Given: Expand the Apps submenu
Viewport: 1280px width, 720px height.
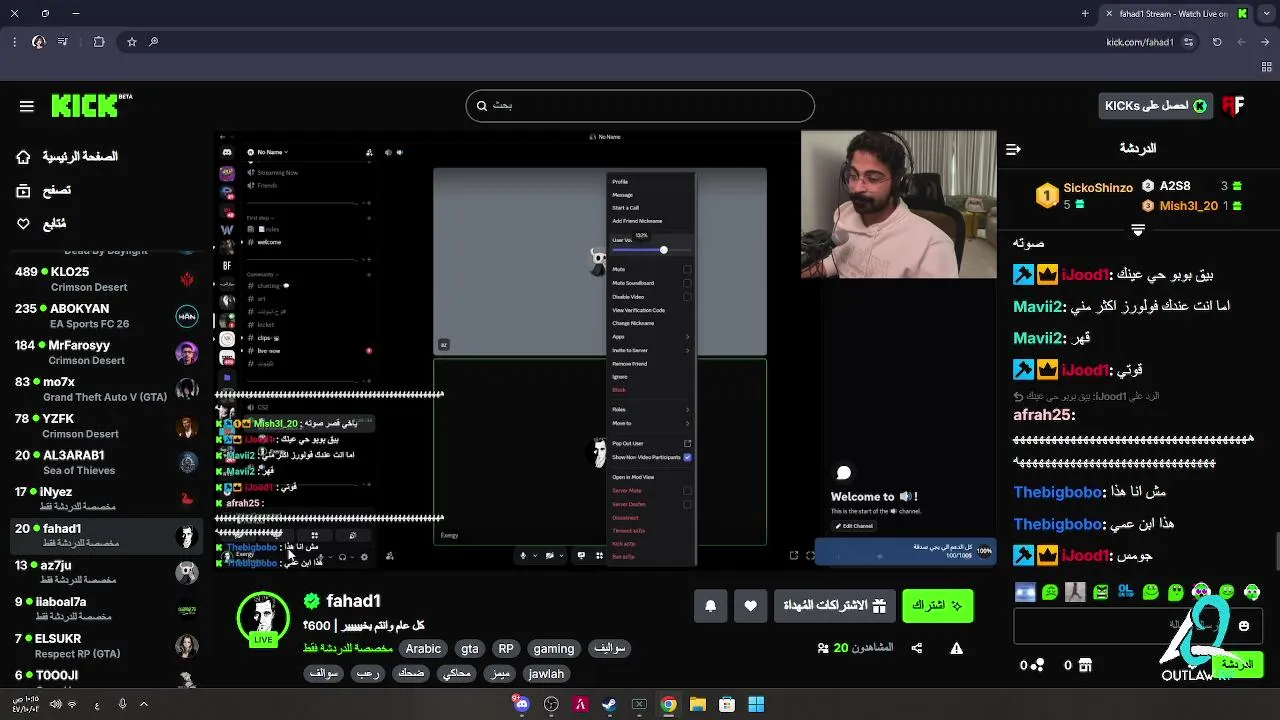Looking at the screenshot, I should click(650, 337).
